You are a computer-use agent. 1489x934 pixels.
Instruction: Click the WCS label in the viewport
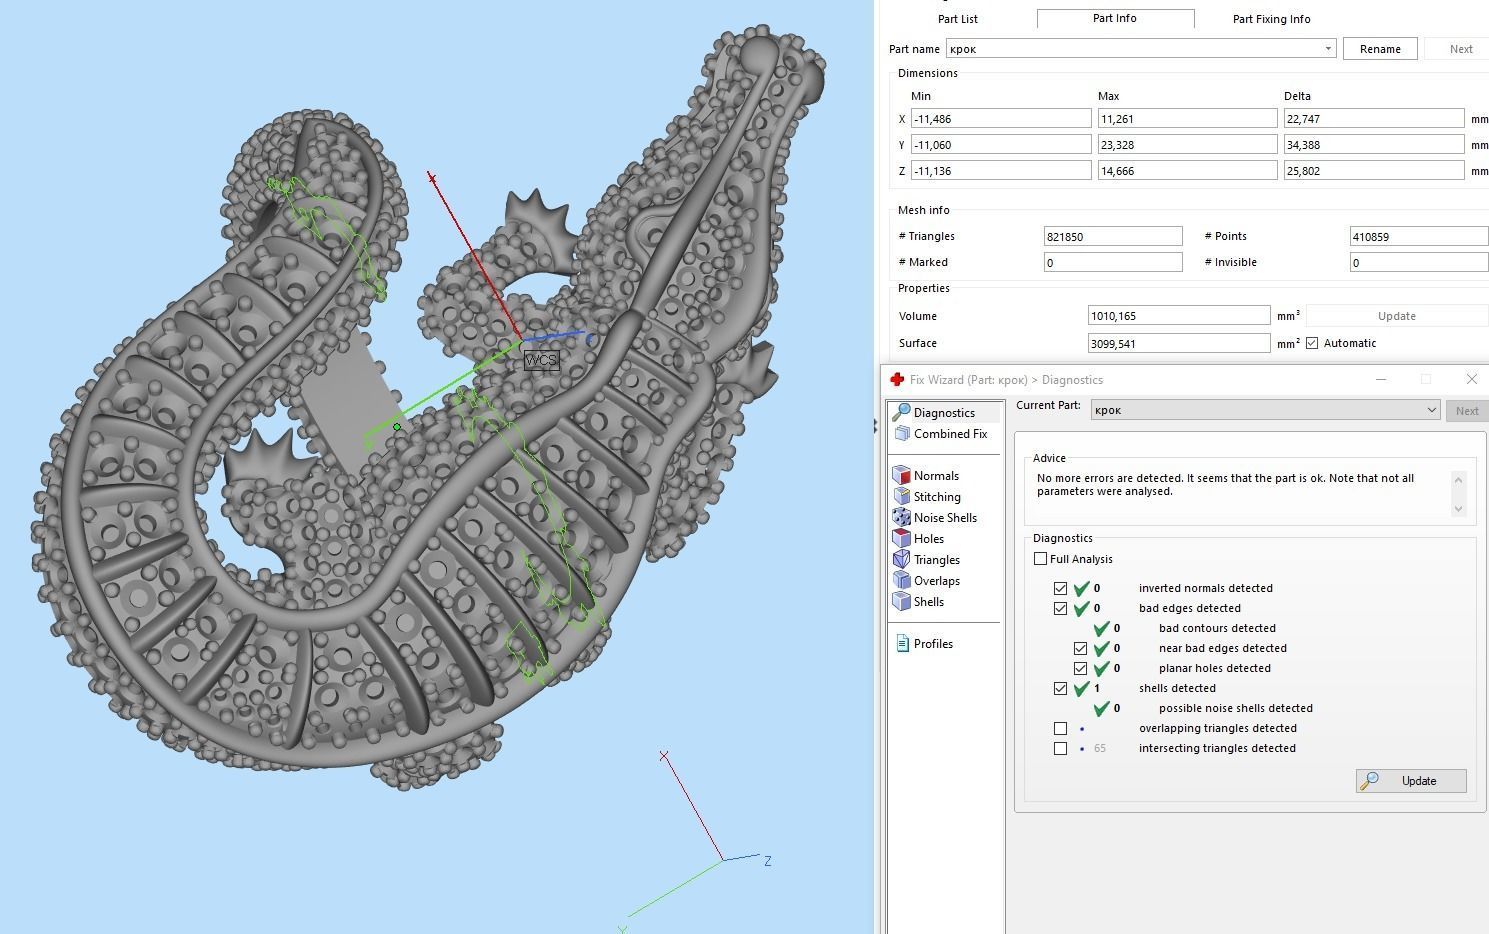tap(541, 360)
